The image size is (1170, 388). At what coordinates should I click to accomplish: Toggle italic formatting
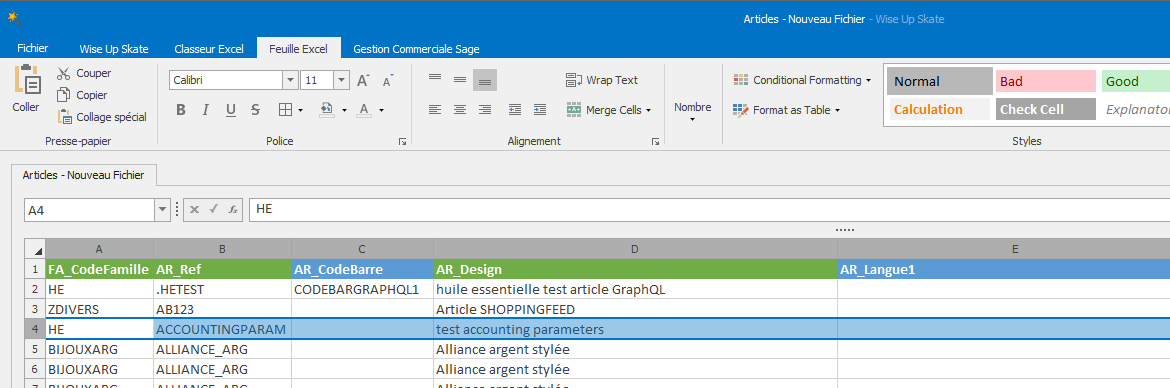point(206,110)
